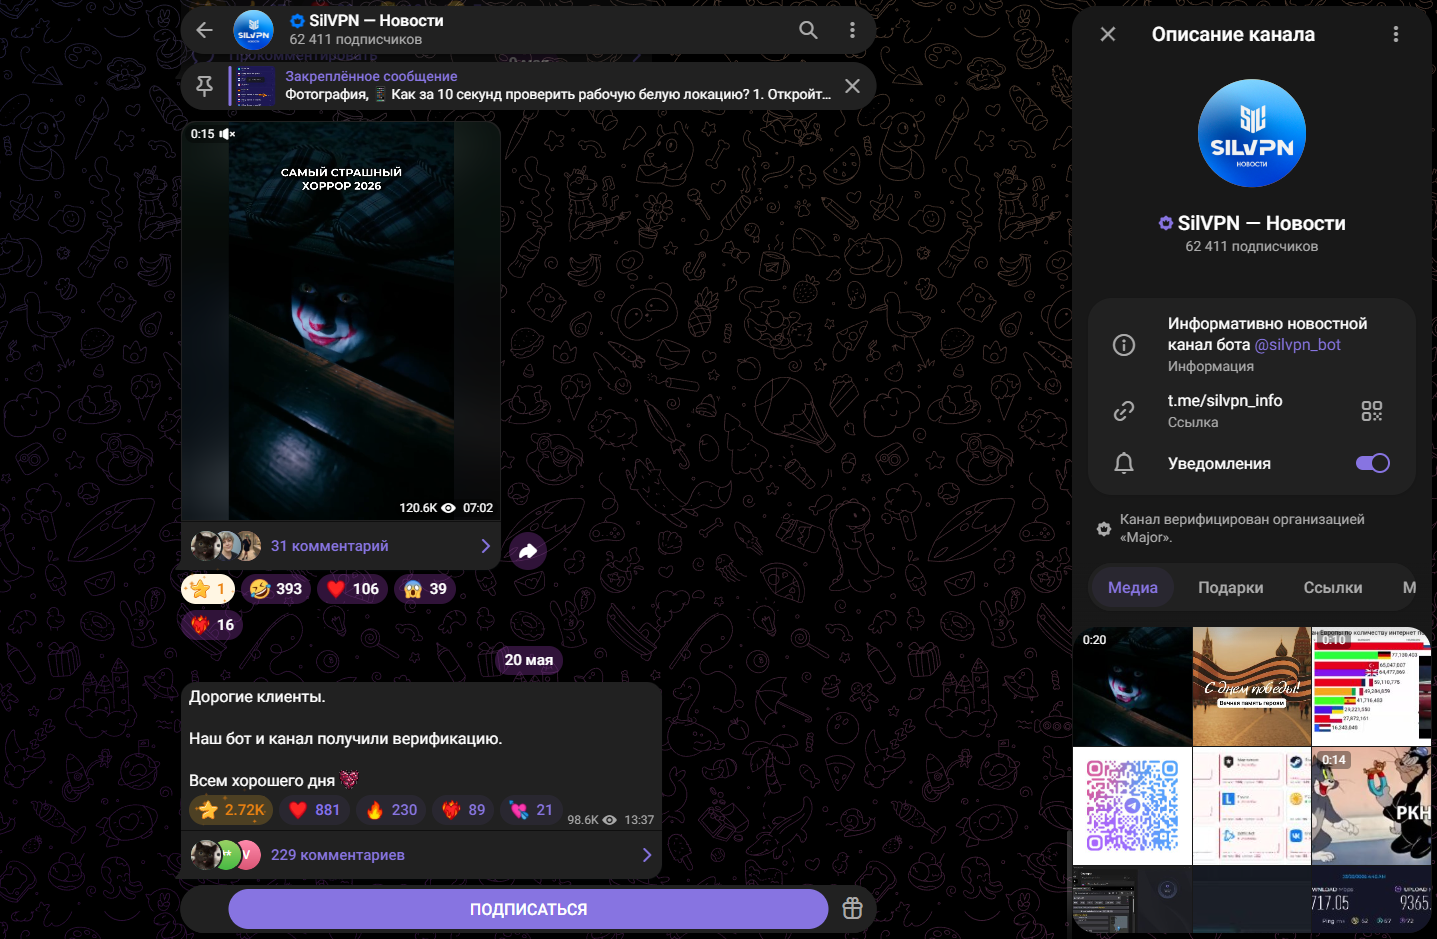
Task: Click strawberry reaction showing 89
Action: [x=463, y=810]
